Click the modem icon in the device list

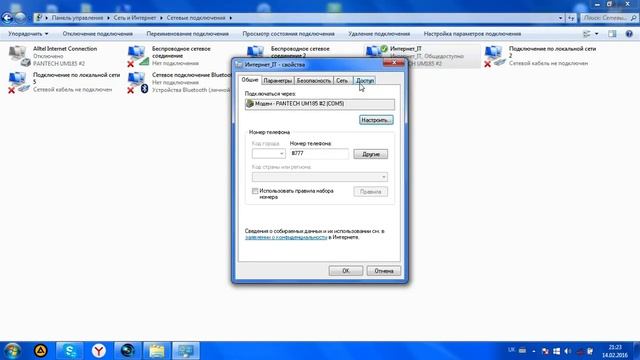[250, 104]
